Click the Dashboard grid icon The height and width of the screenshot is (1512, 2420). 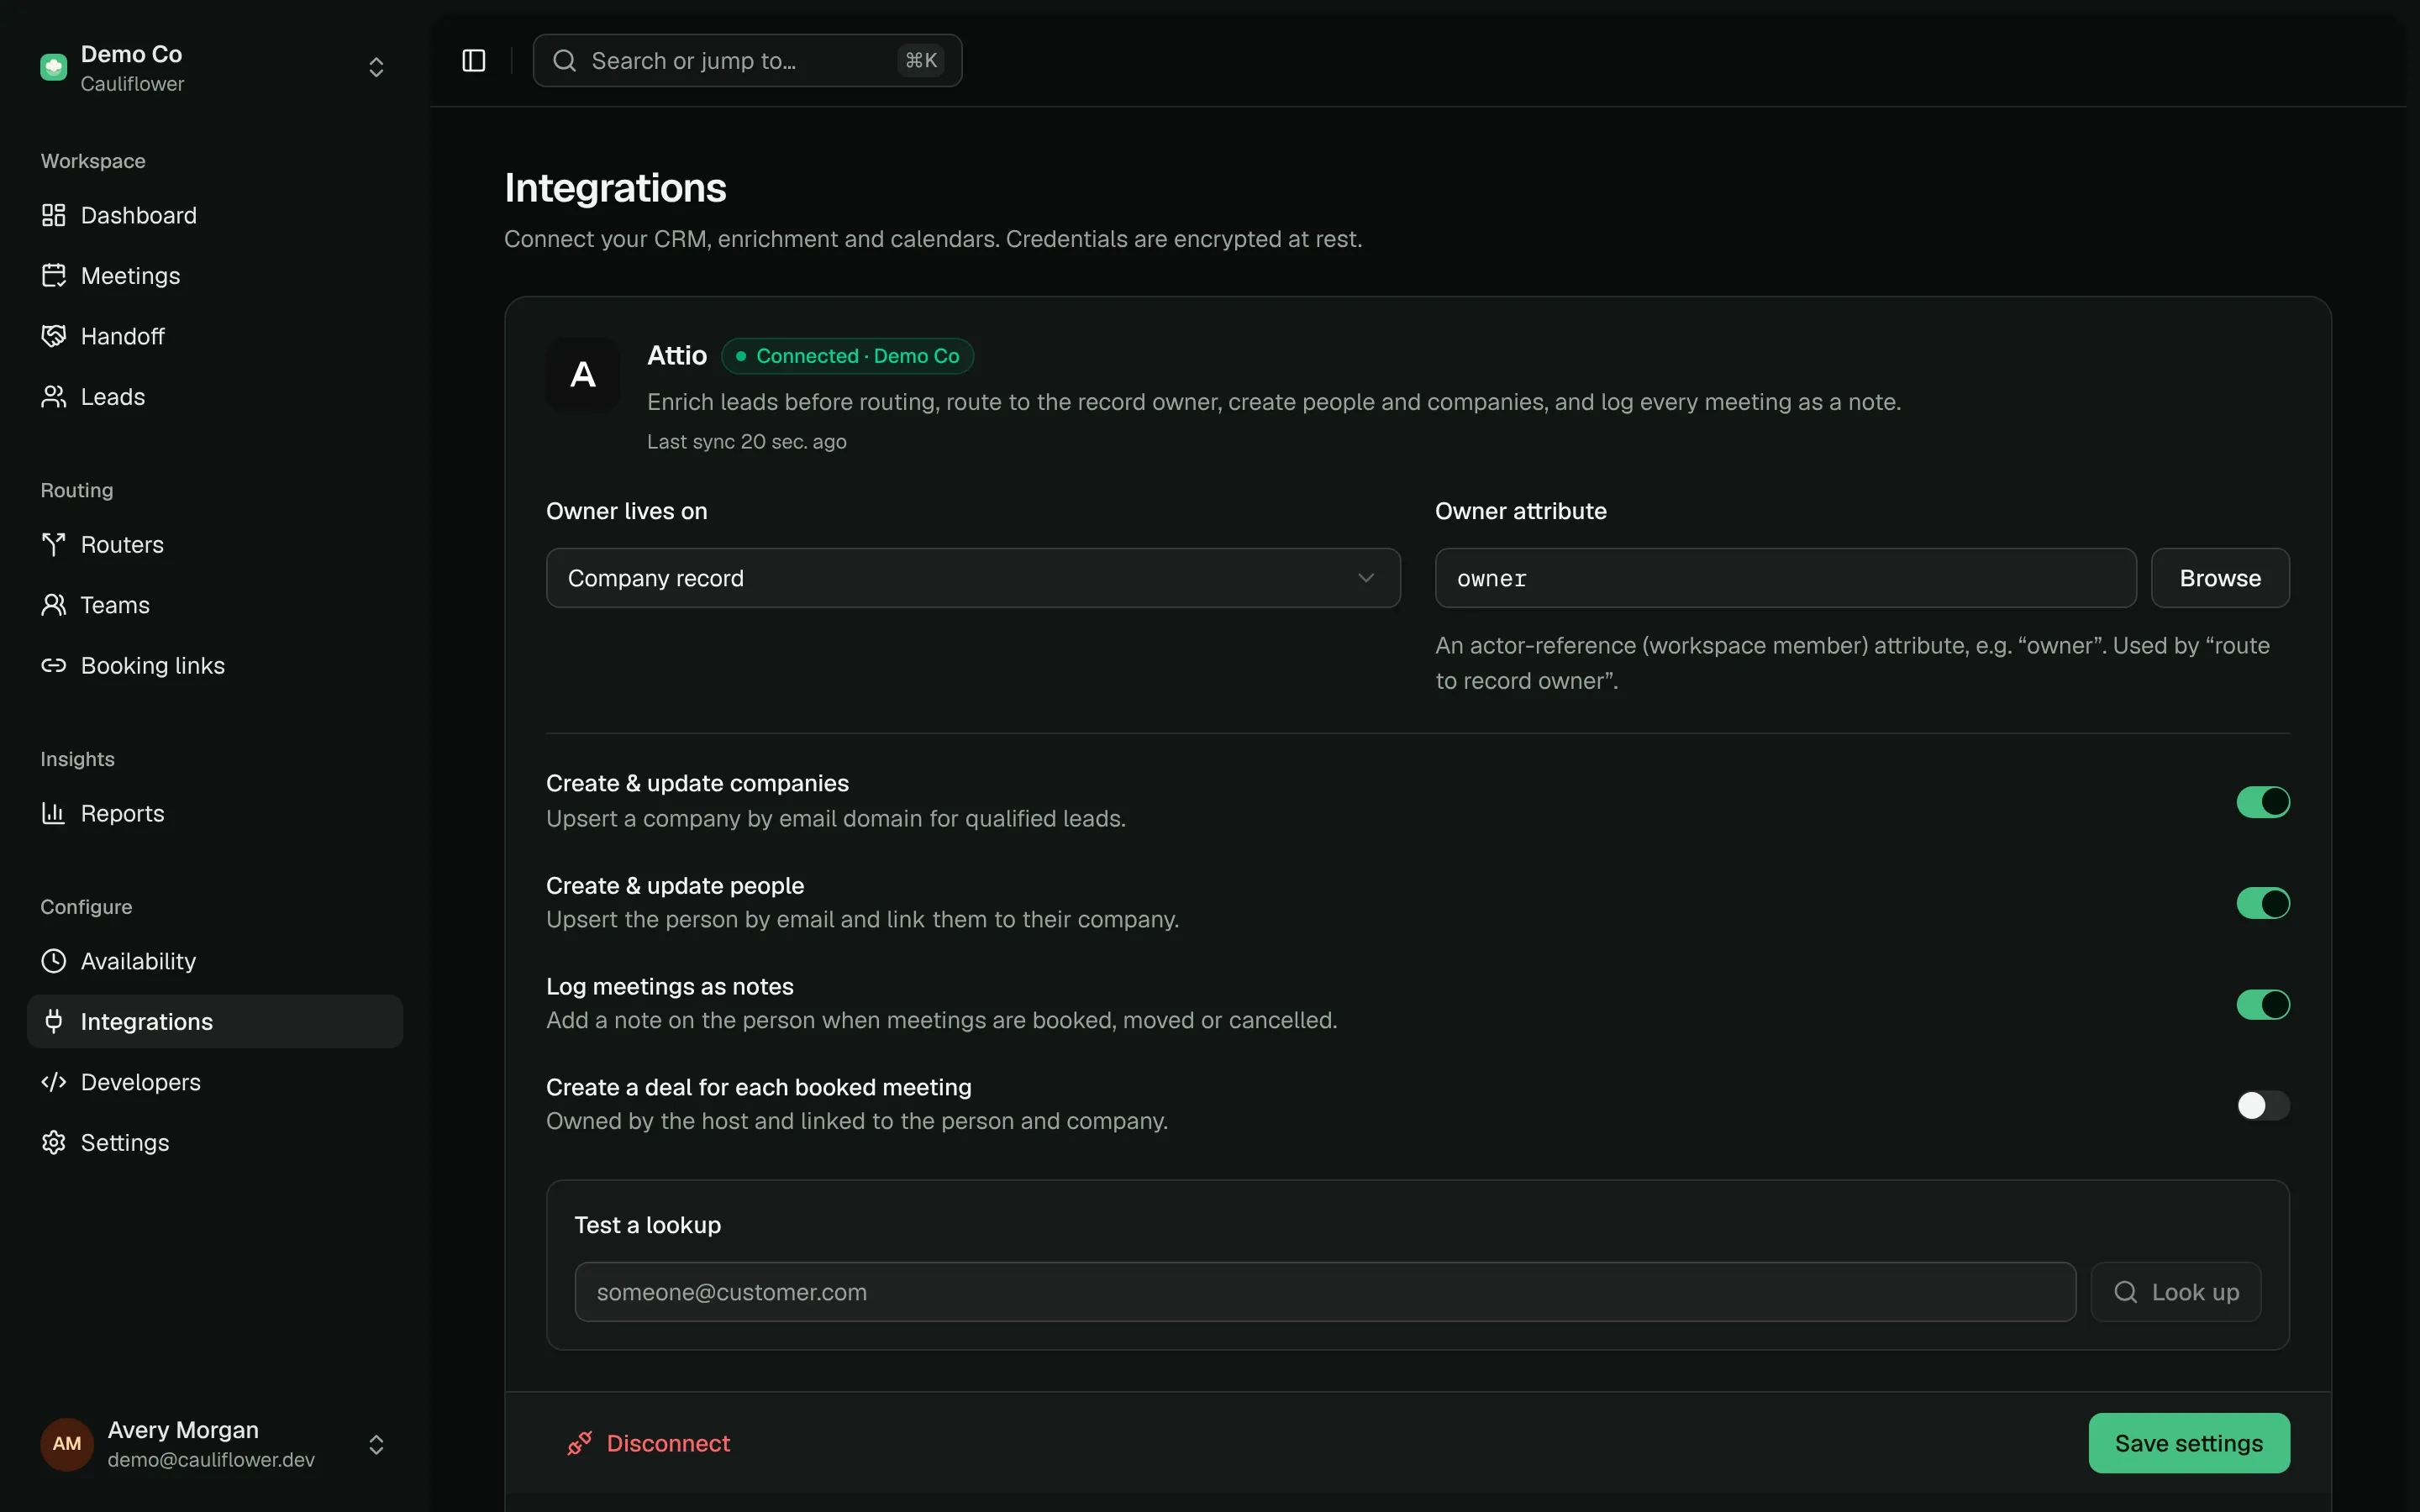[x=54, y=215]
